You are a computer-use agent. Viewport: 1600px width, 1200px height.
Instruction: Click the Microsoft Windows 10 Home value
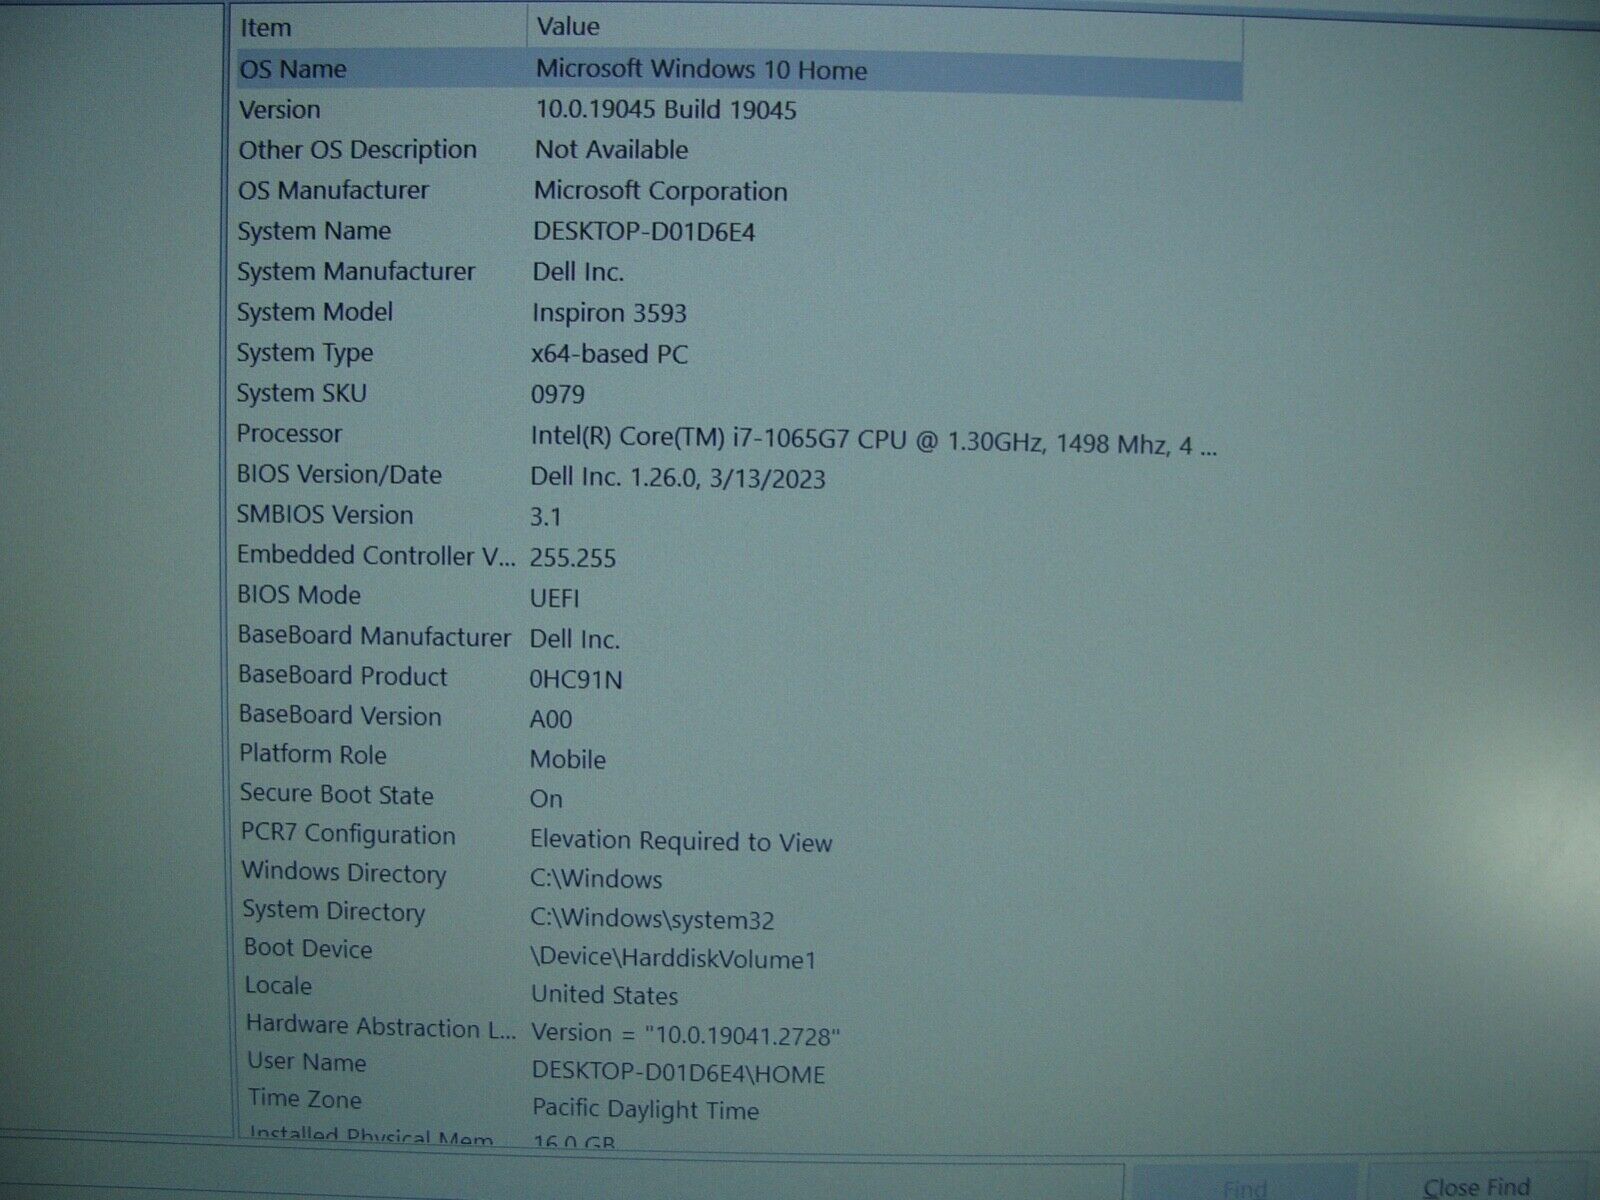701,69
